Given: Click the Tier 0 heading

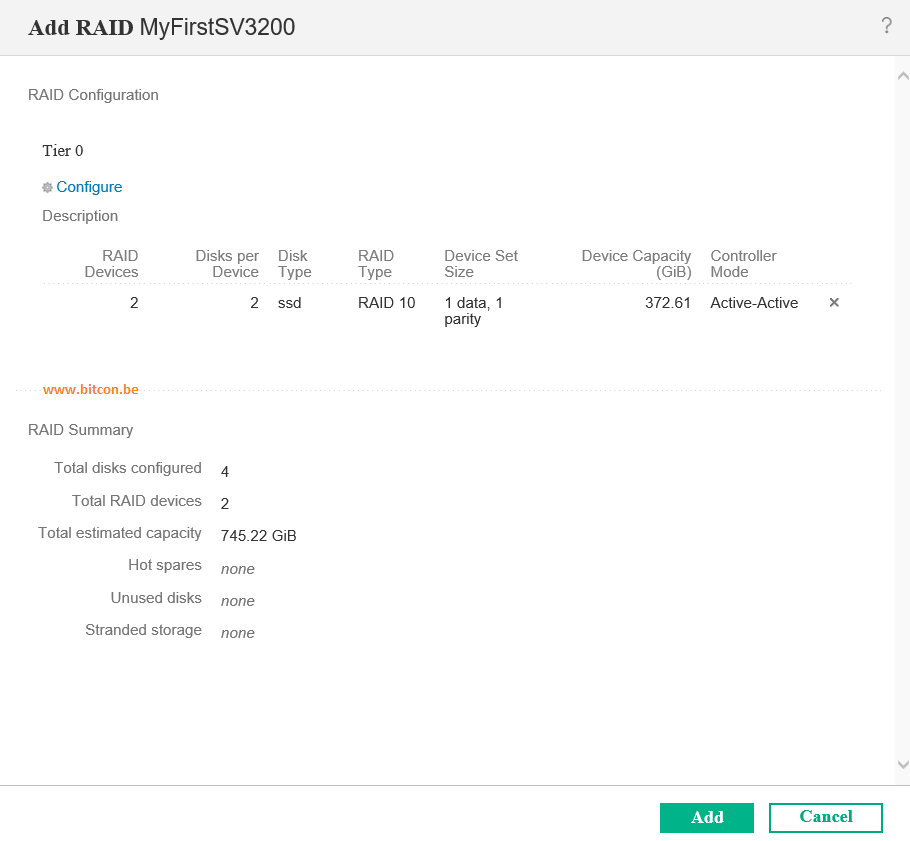Looking at the screenshot, I should 63,151.
